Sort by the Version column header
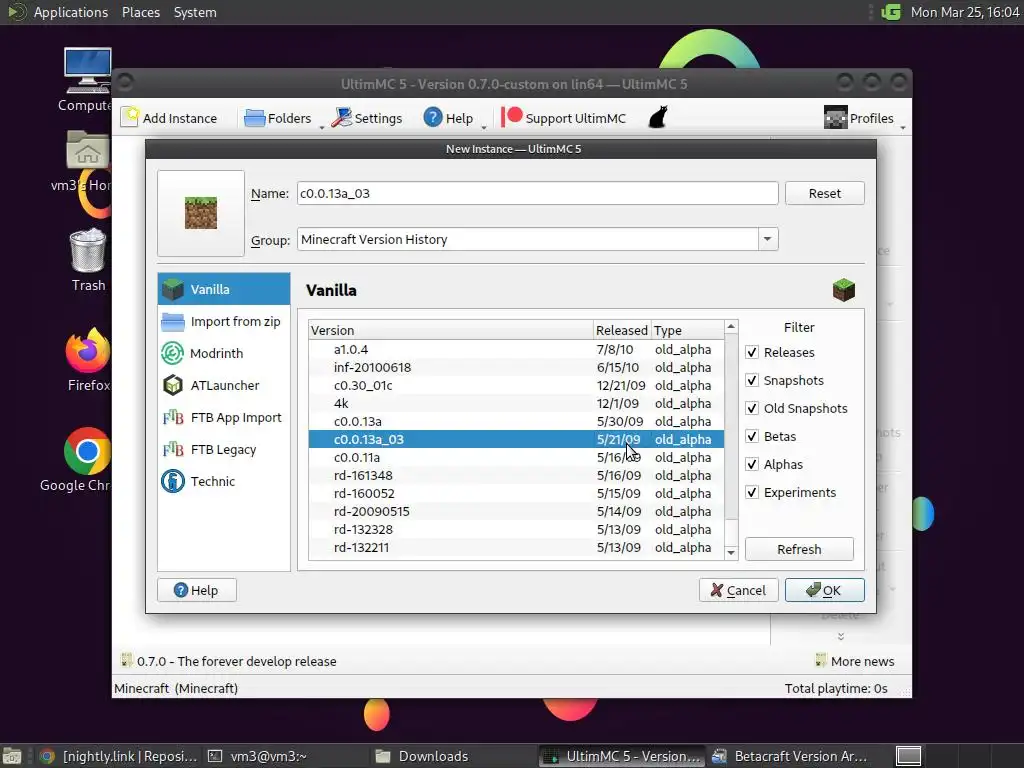 (451, 330)
